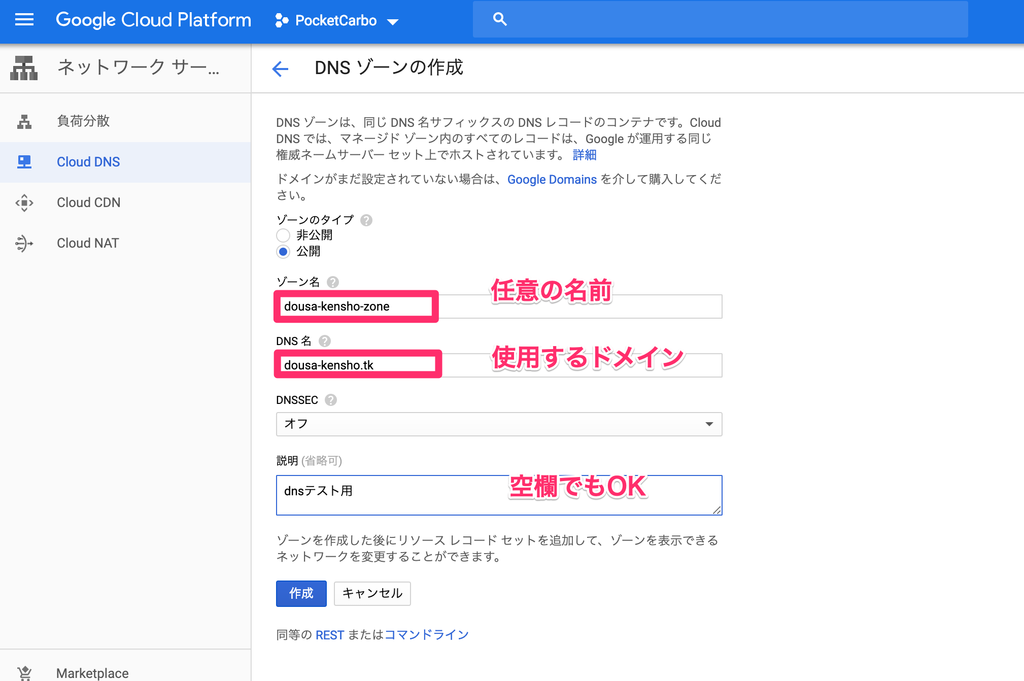This screenshot has height=681, width=1024.
Task: Open the Google Domains link
Action: (552, 179)
